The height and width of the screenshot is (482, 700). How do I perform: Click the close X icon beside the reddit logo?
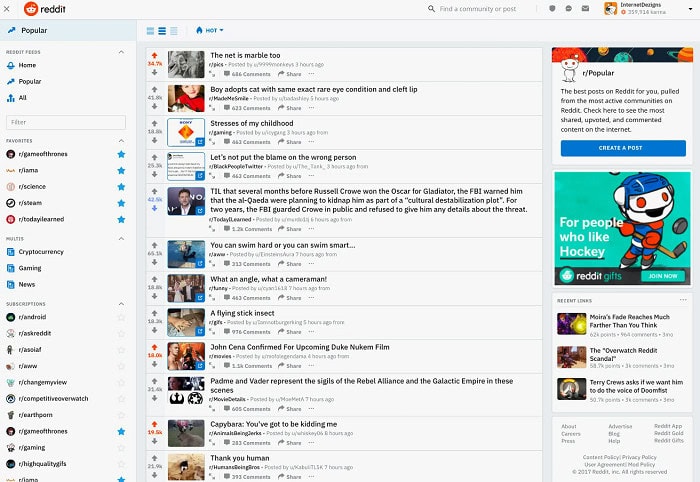tap(6, 8)
